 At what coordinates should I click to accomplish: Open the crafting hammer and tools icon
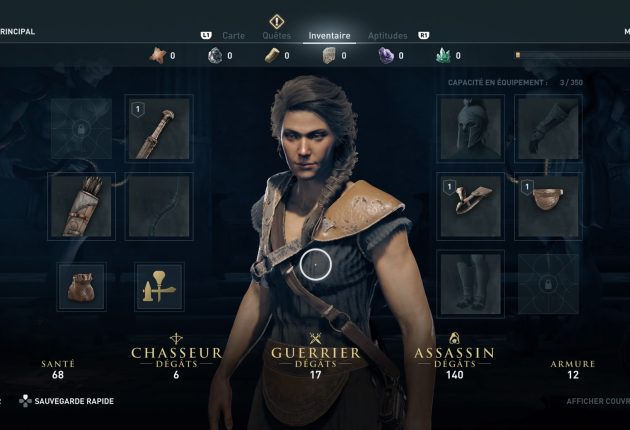pyautogui.click(x=159, y=287)
